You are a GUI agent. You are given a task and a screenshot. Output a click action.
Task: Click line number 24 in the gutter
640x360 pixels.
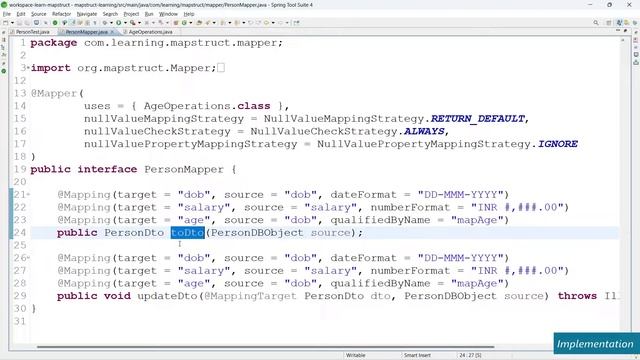point(20,233)
